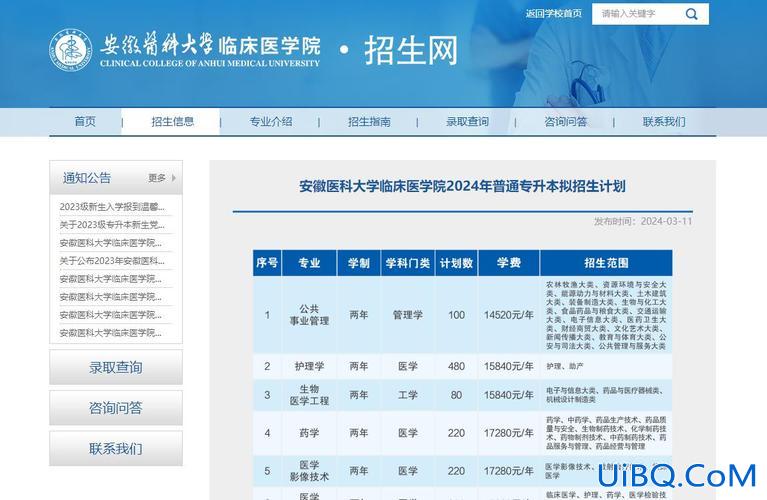Open notice 关于公布2023年安徽医科...
Screen dimensions: 767x500
click(112, 261)
